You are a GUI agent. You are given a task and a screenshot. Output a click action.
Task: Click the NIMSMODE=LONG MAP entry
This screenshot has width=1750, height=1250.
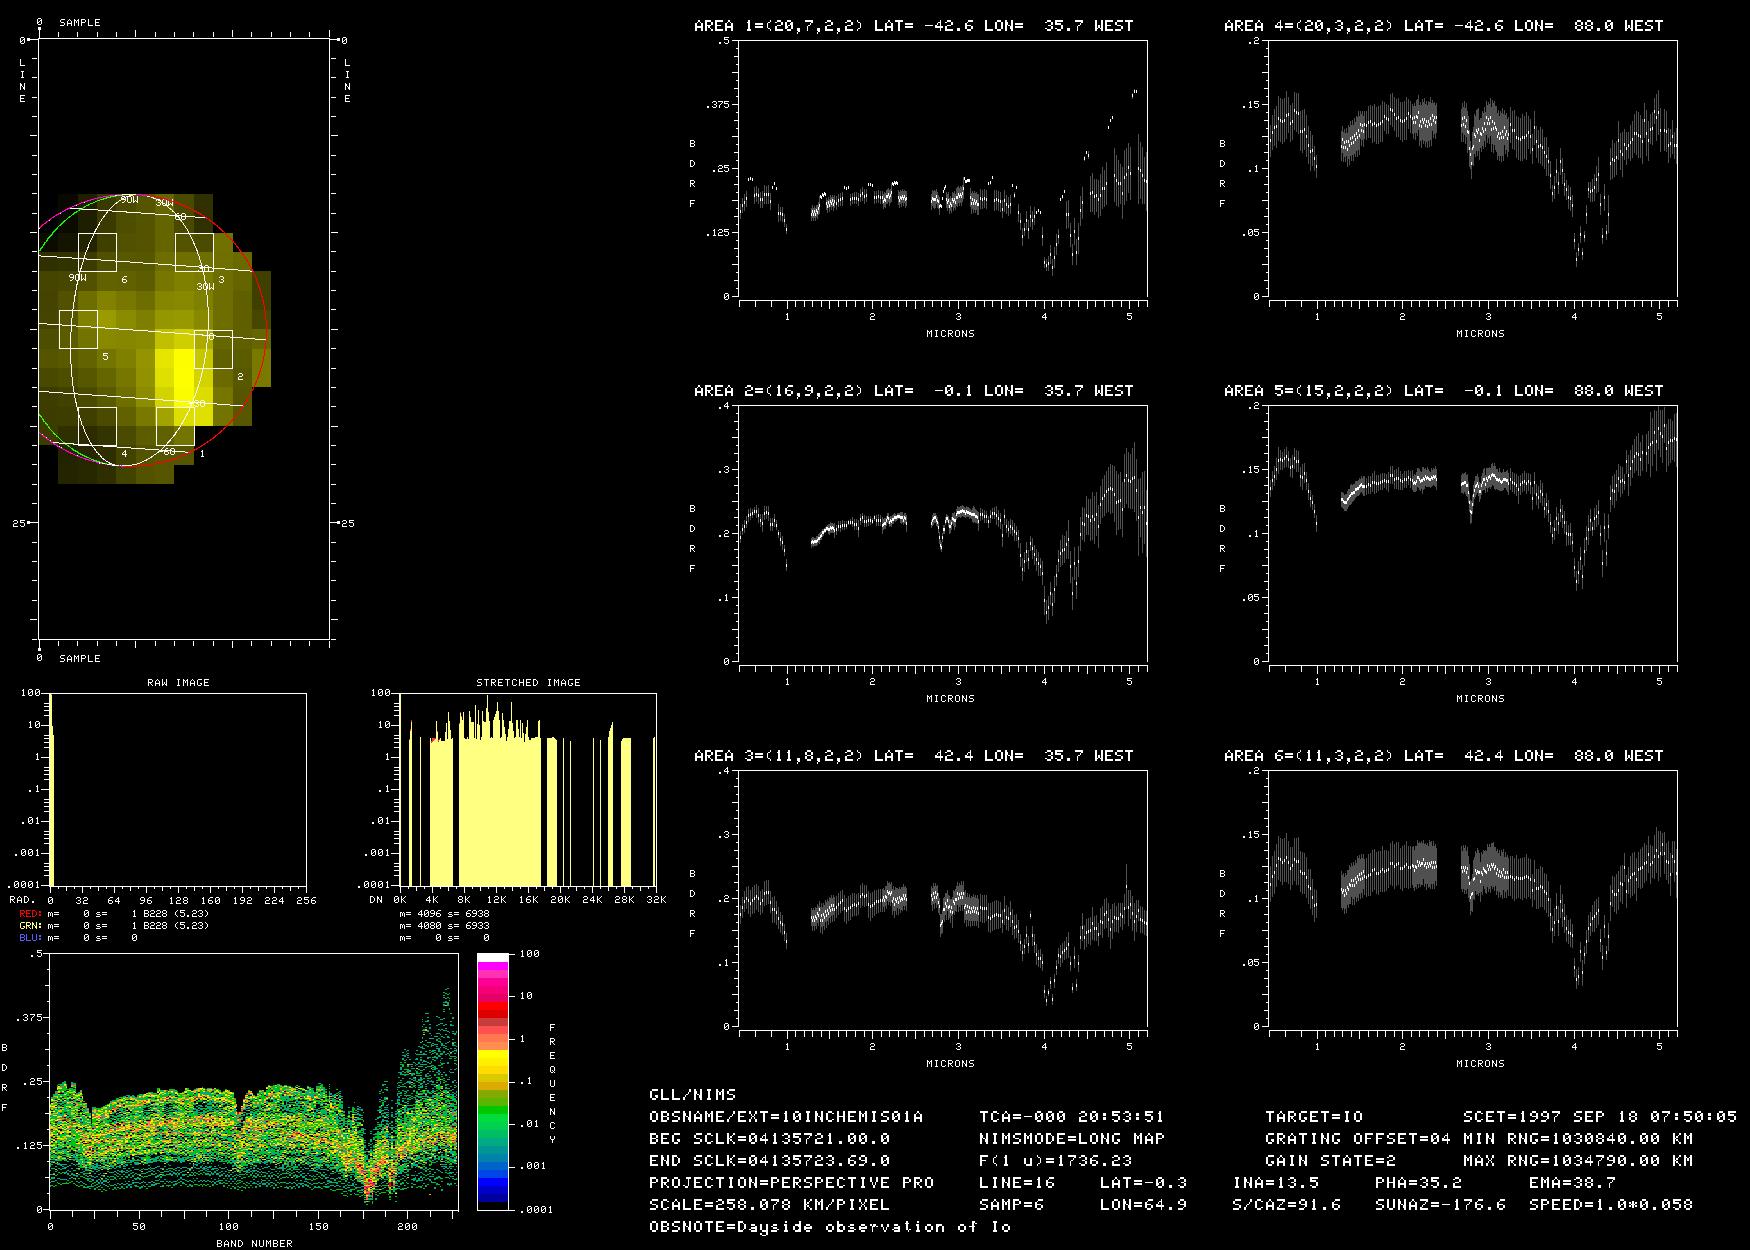coord(1072,1139)
